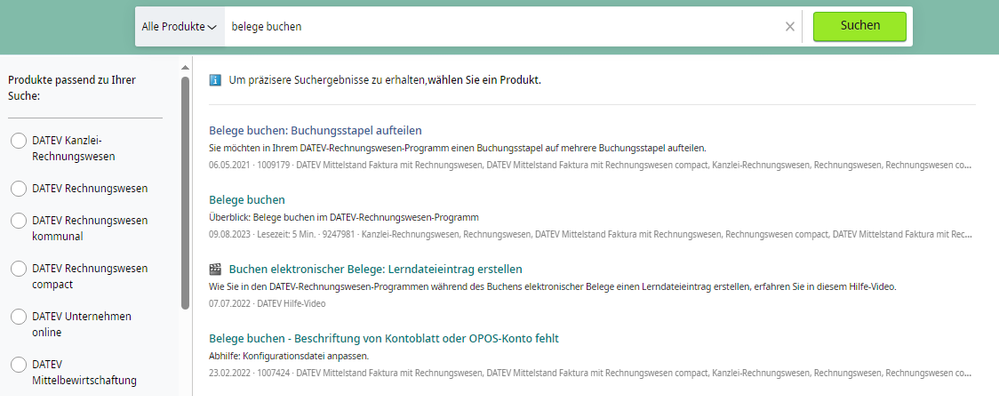Click into the search field containing 'belege buchen'

(x=503, y=26)
